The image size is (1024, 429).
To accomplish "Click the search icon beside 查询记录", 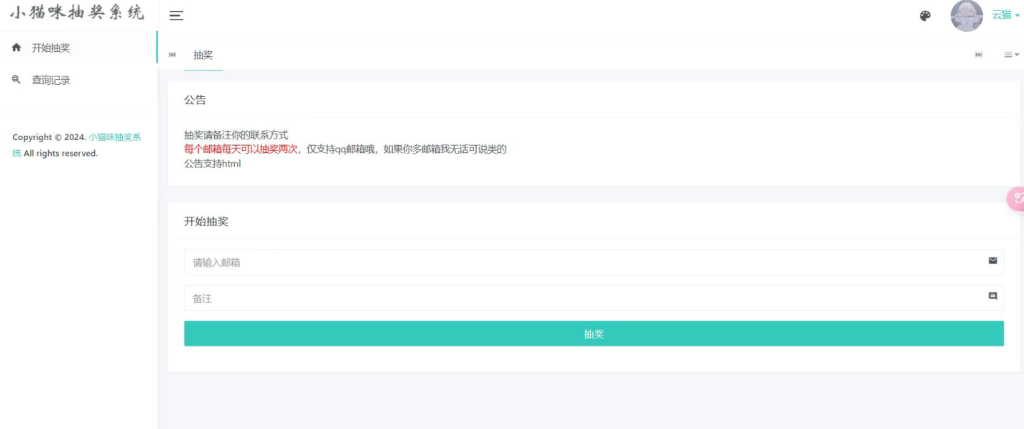I will (x=16, y=80).
